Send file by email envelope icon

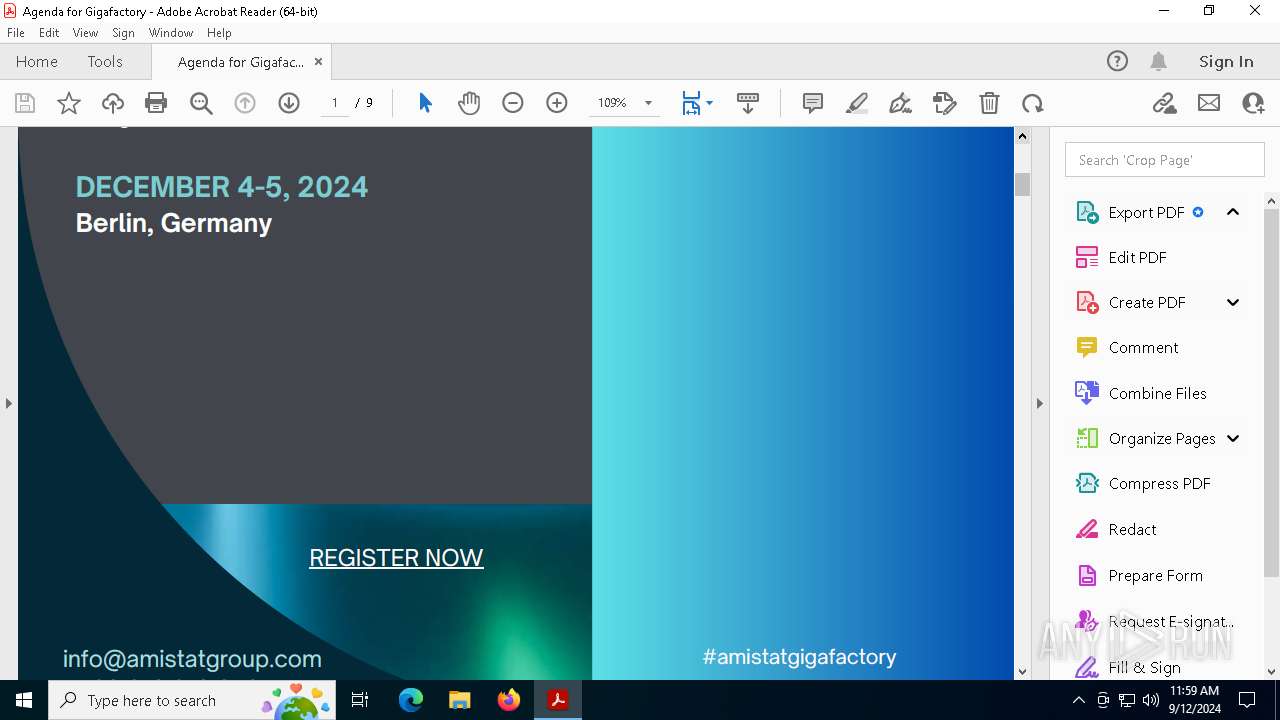(x=1209, y=103)
